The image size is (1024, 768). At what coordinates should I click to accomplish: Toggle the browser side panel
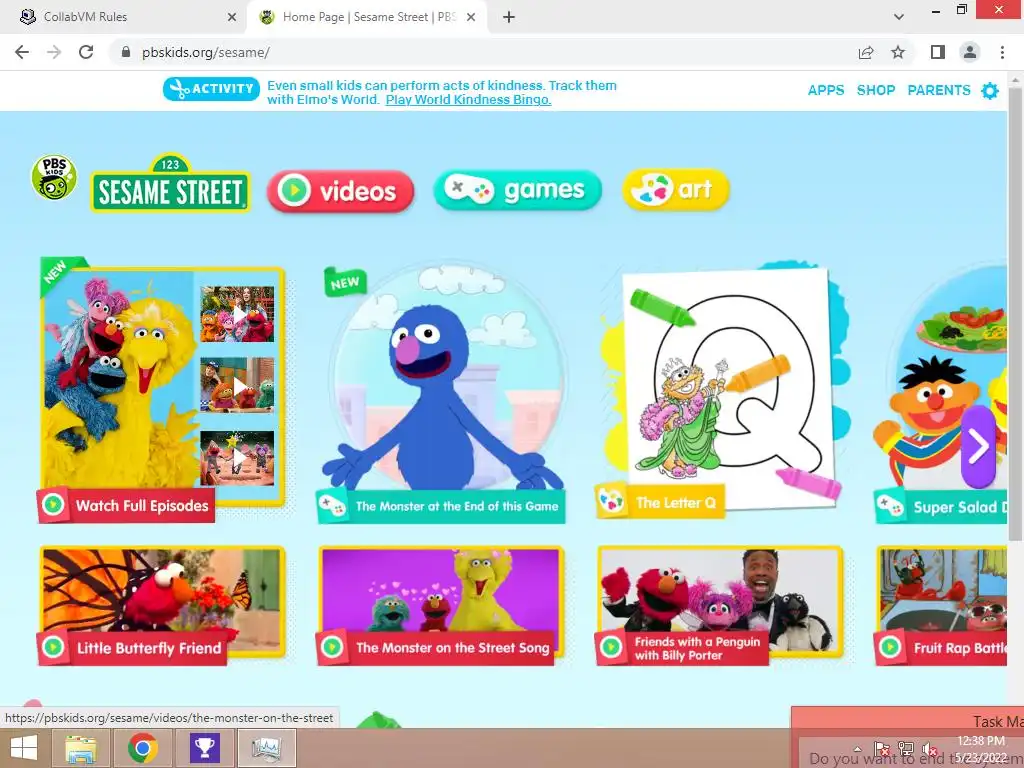click(x=938, y=52)
